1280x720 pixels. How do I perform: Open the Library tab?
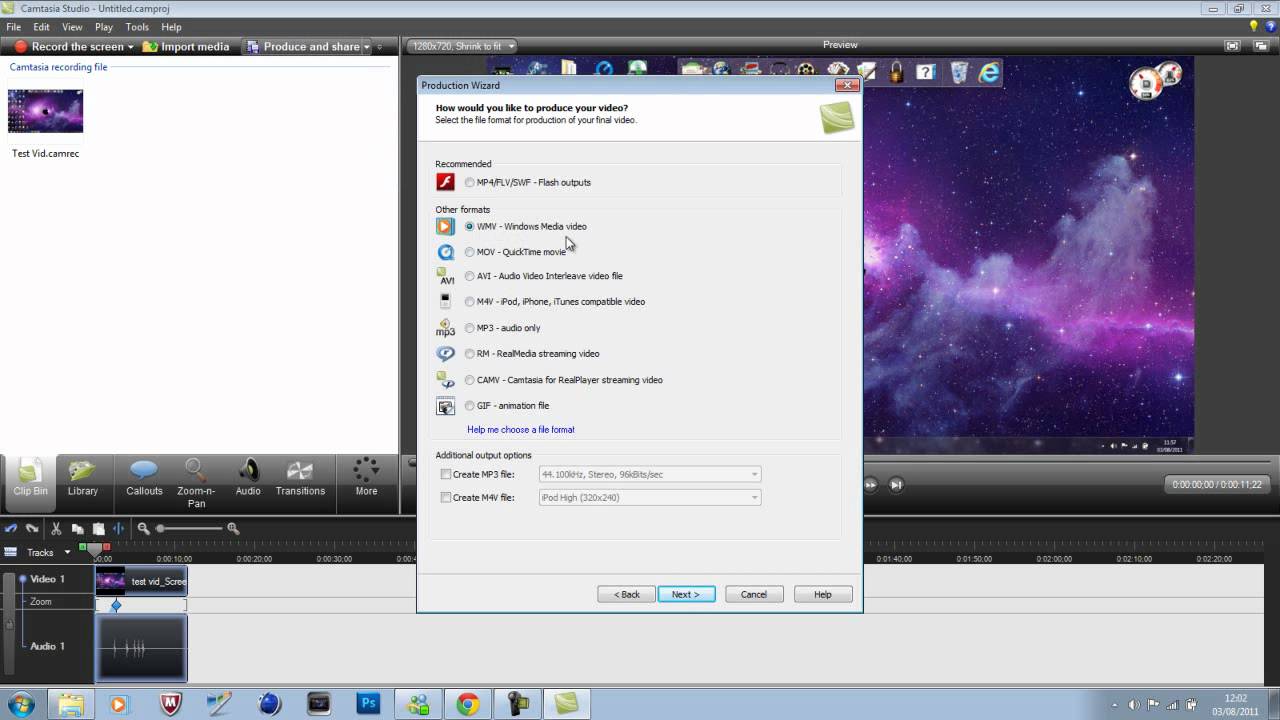[x=83, y=477]
